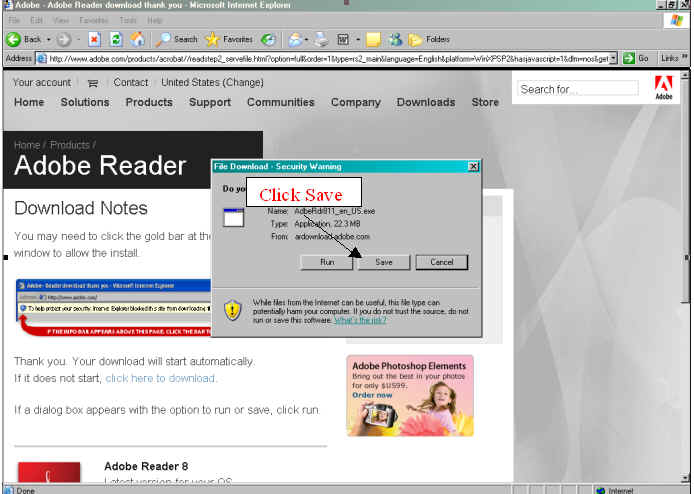Viewport: 694px width, 494px height.
Task: Click the Back arrow toolbar icon
Action: [14, 40]
